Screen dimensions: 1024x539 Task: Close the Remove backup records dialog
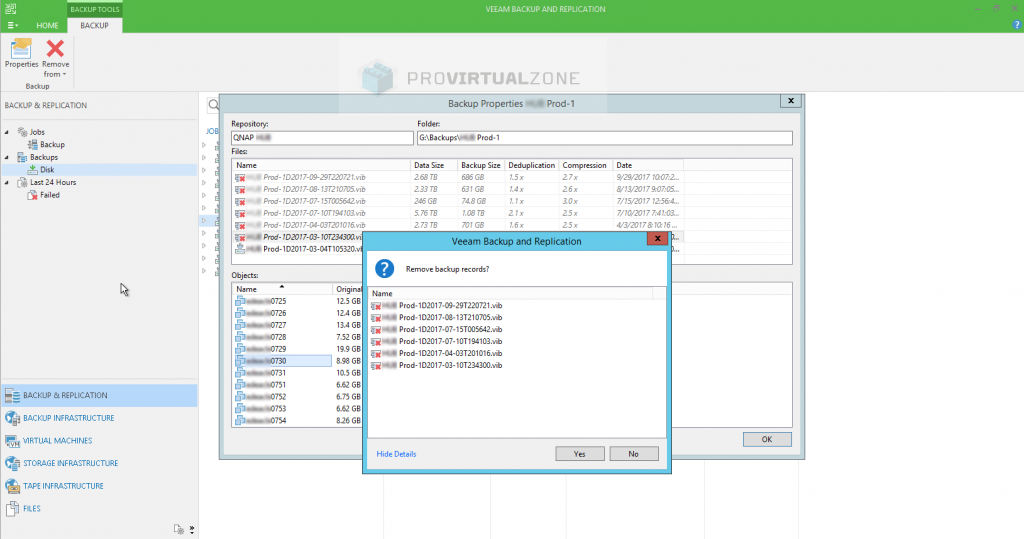click(x=657, y=238)
